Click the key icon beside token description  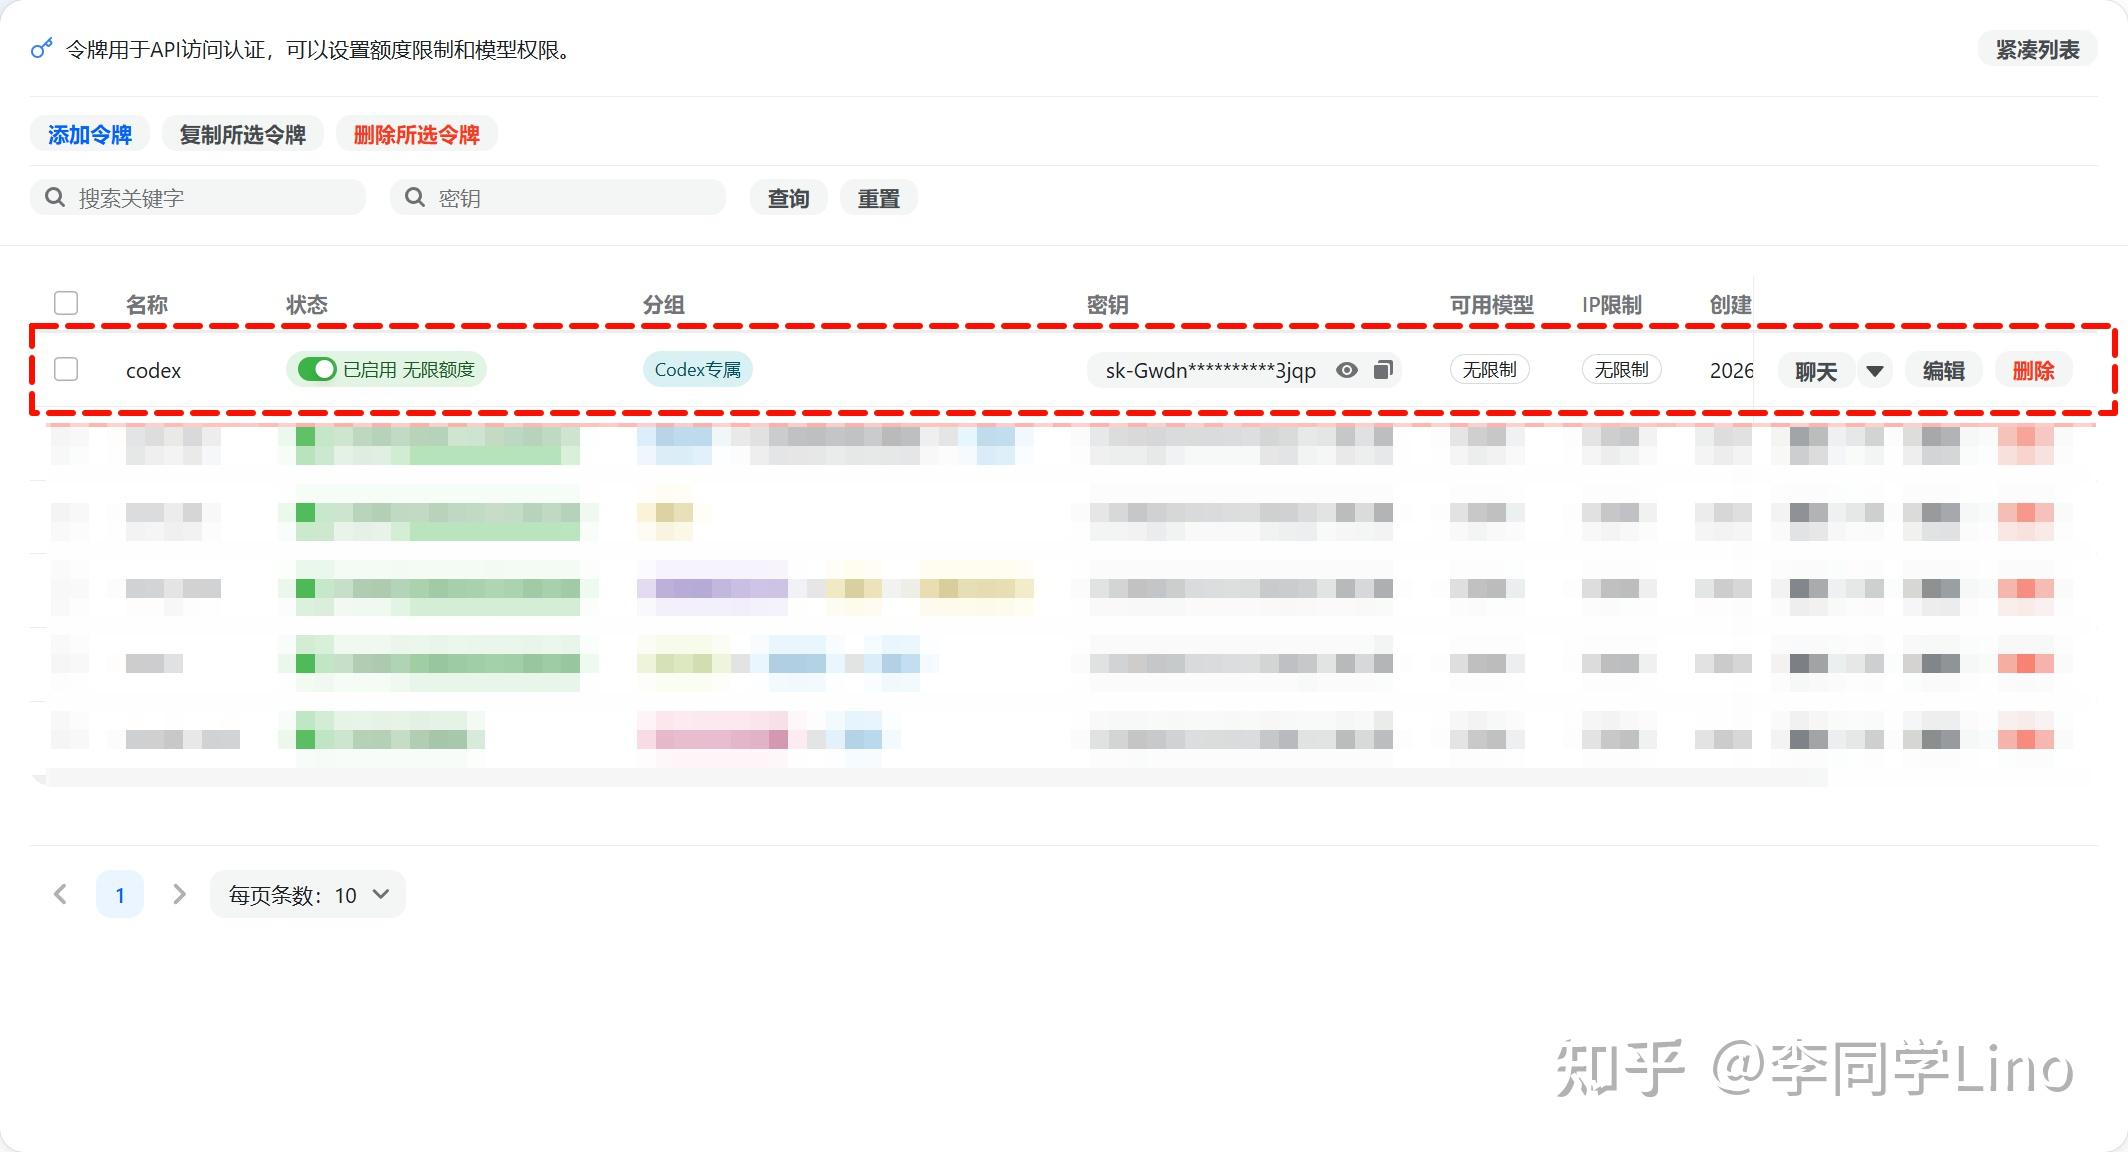41,48
